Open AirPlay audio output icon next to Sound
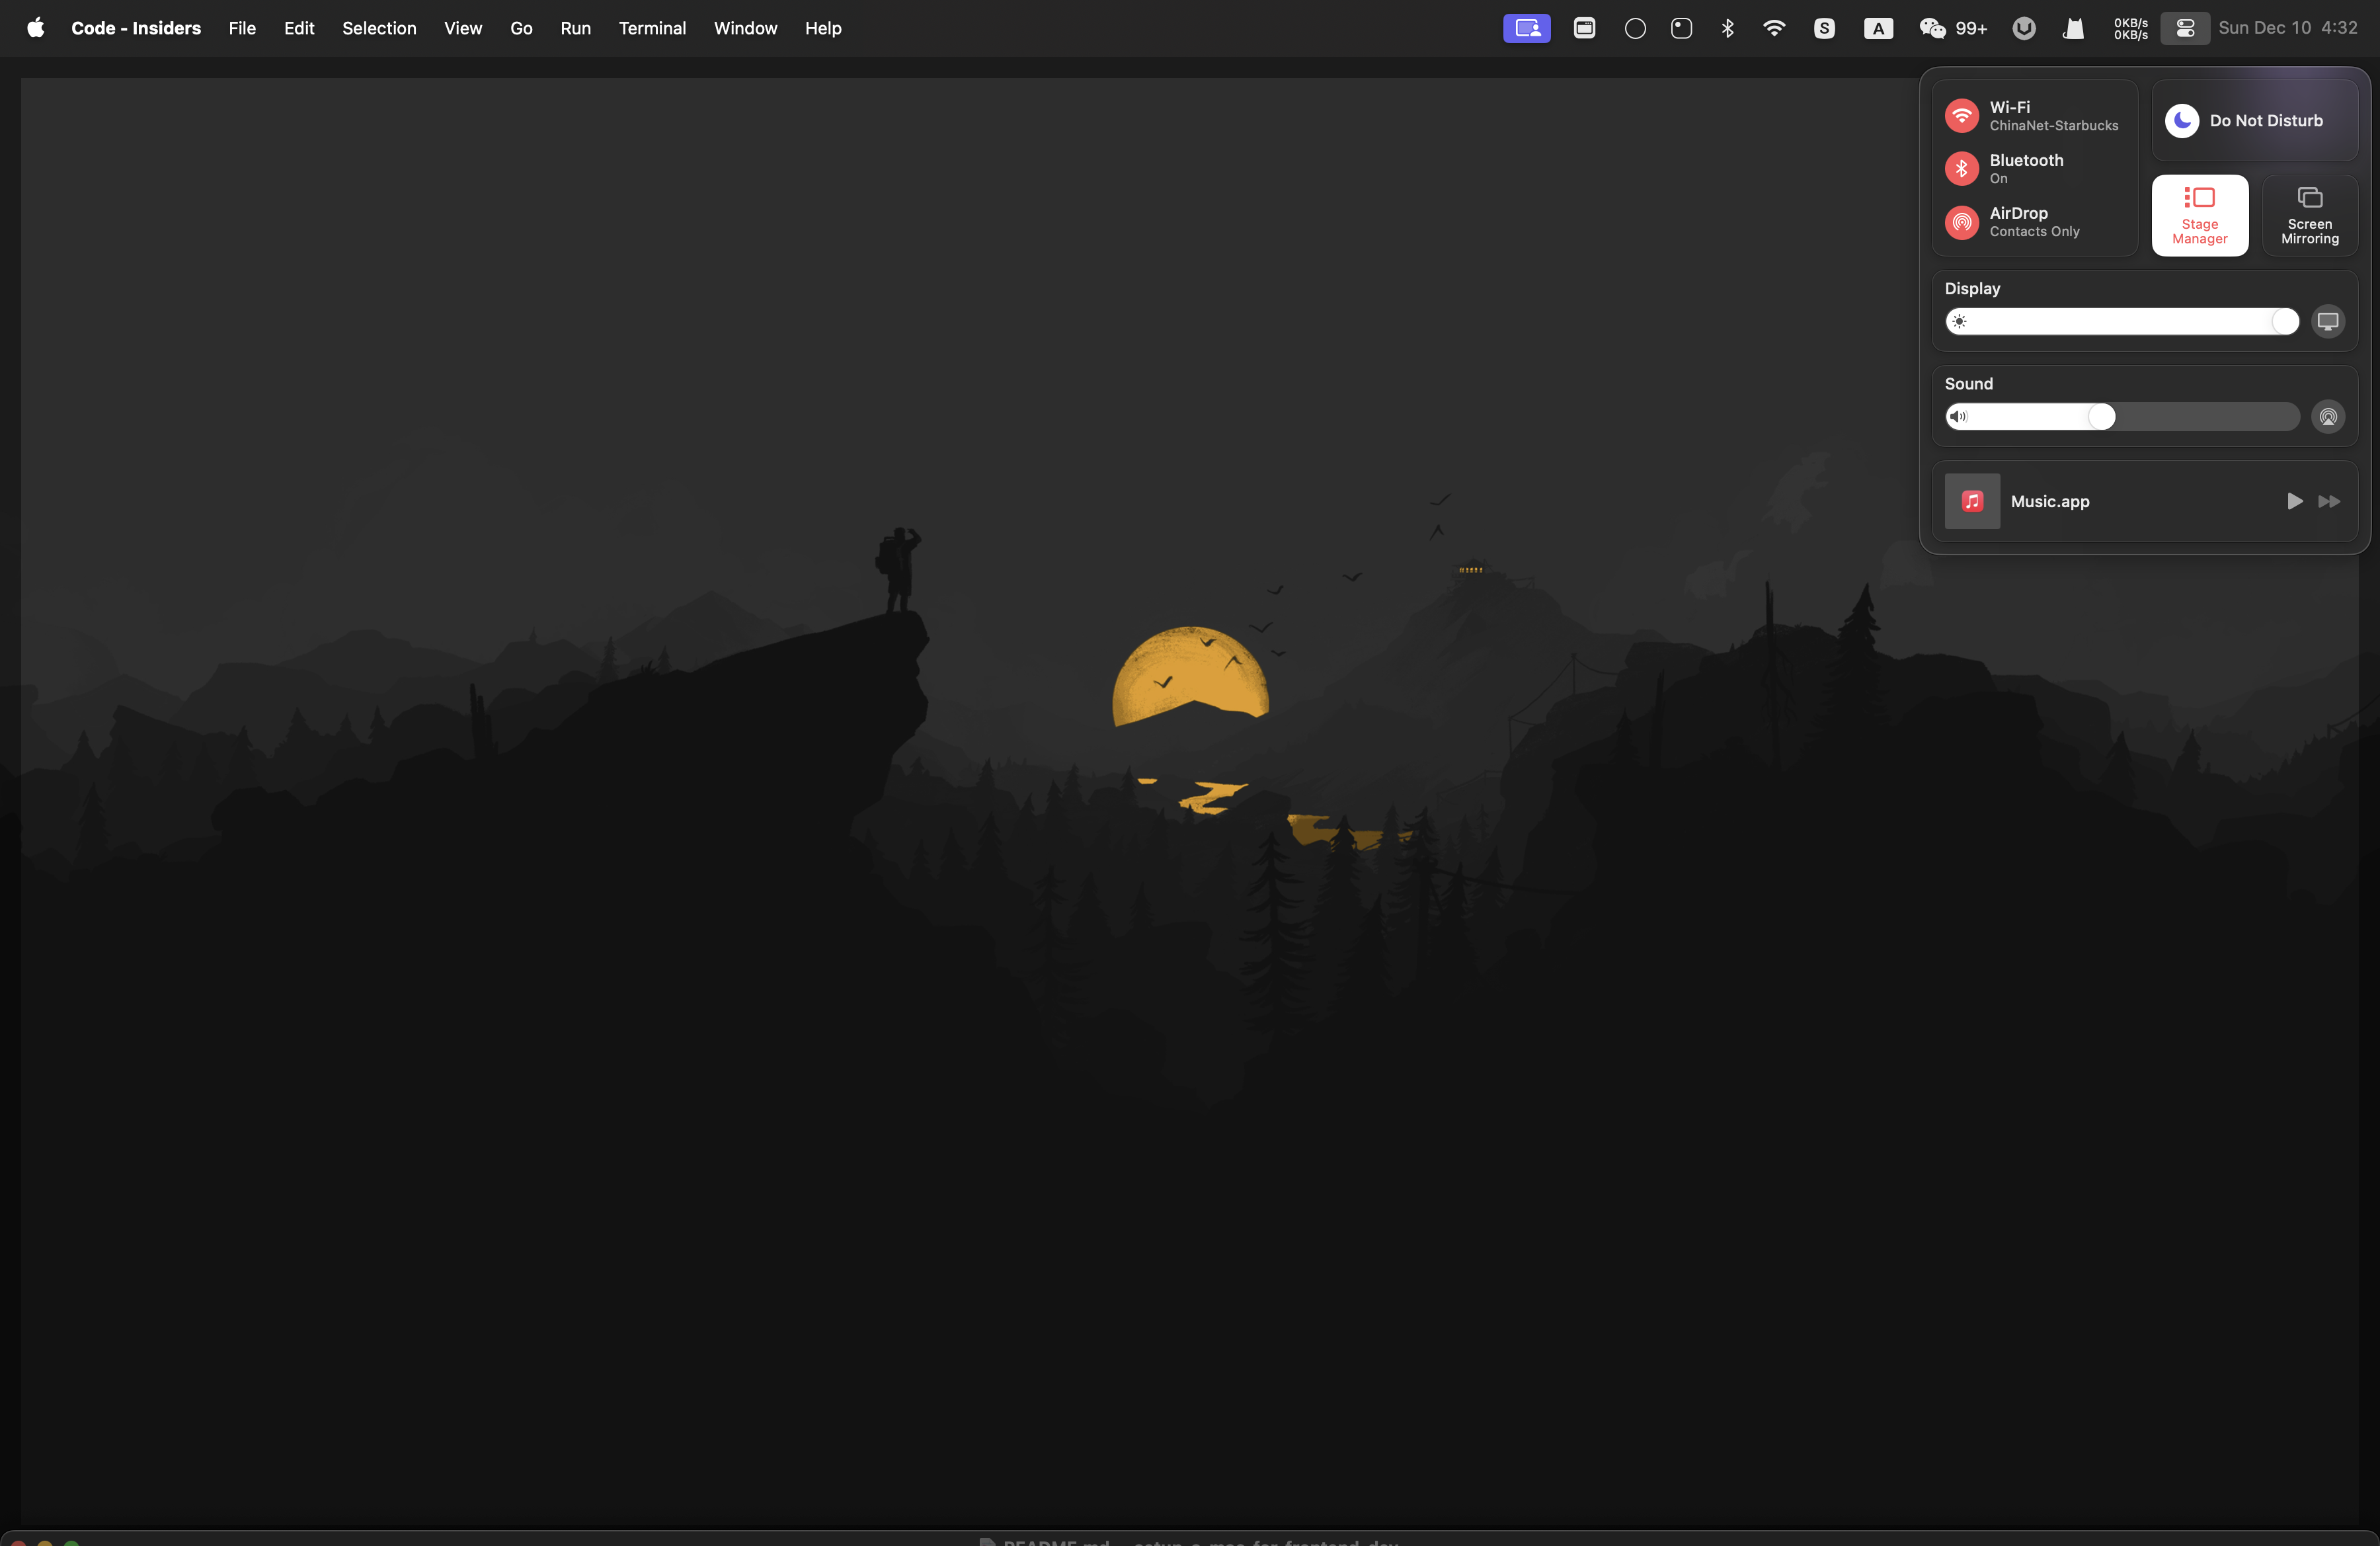Screen dimensions: 2380x1546 (2327, 416)
